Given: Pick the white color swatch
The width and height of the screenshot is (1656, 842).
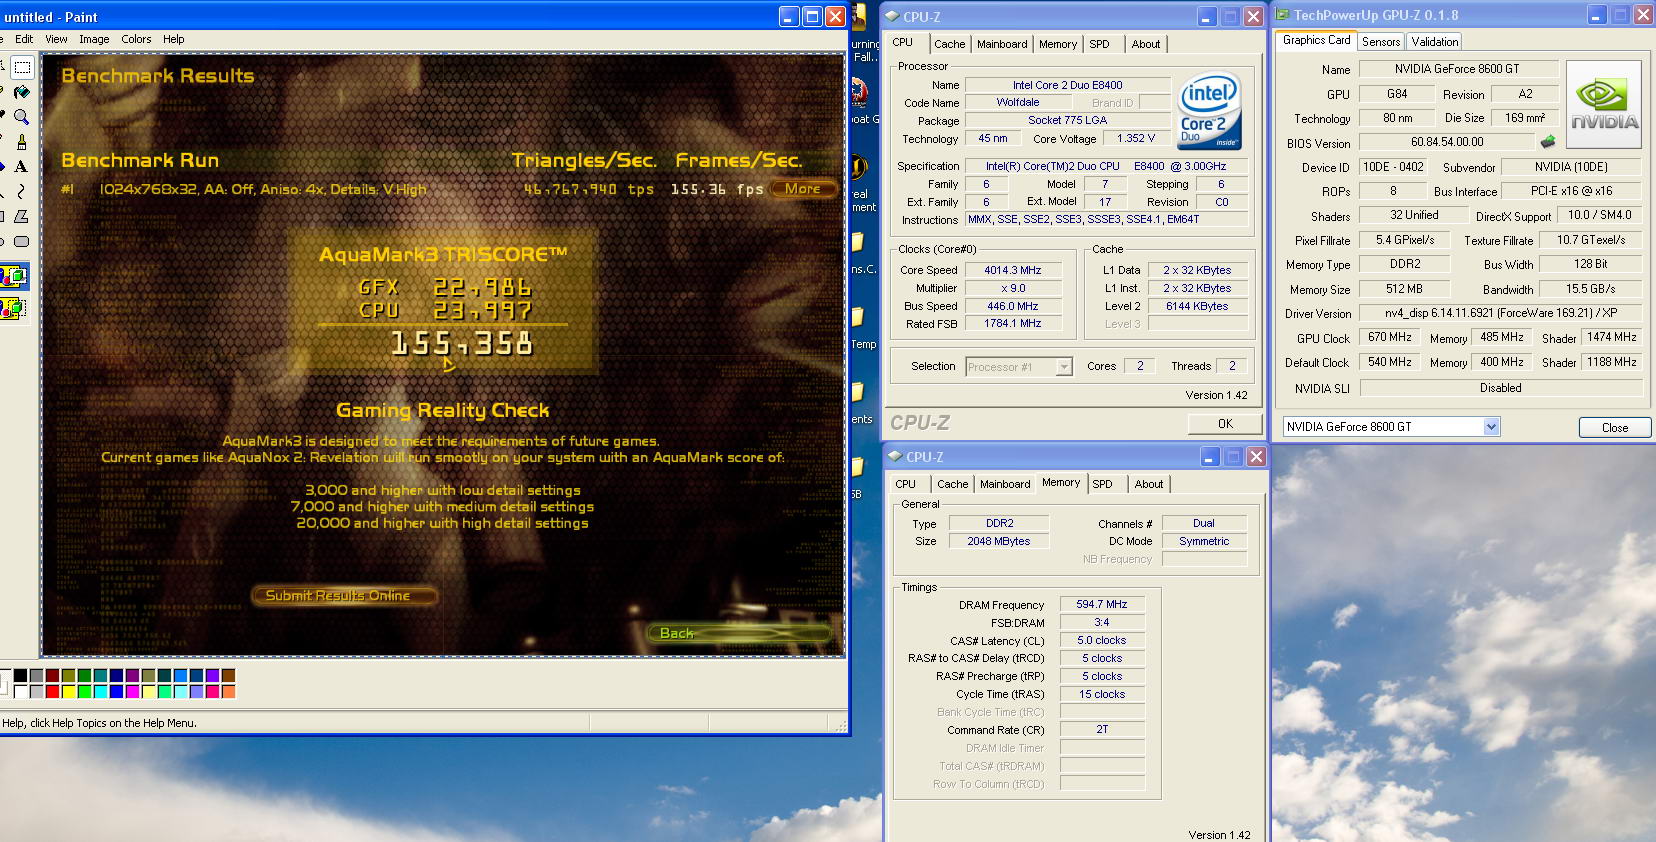Looking at the screenshot, I should click(20, 691).
